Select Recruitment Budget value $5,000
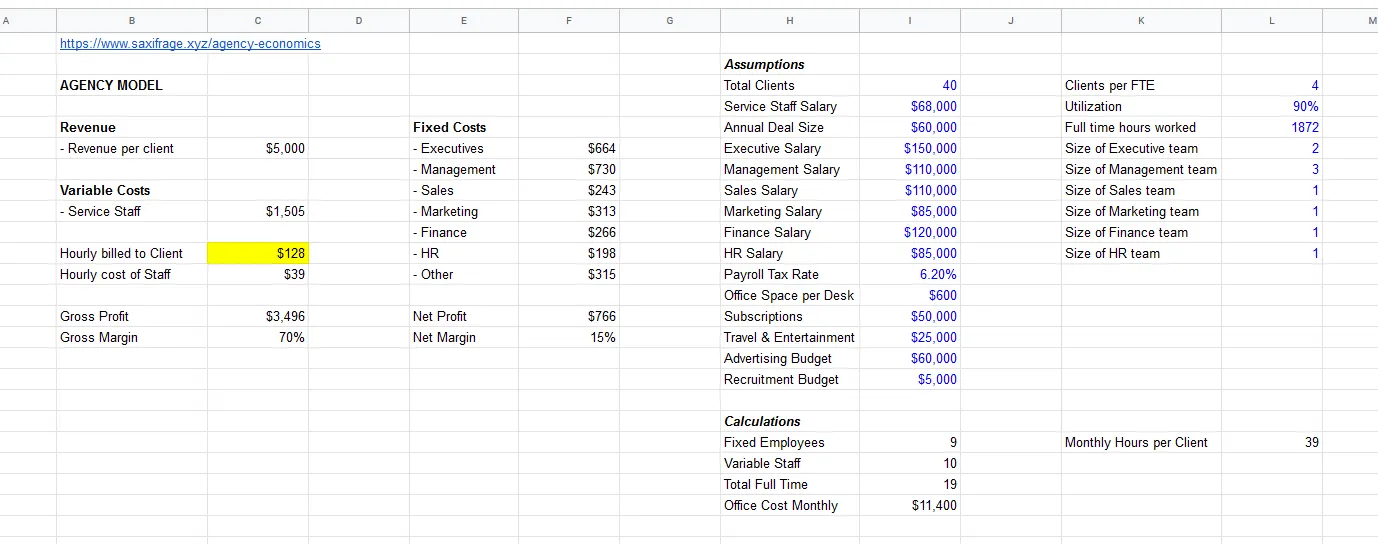Viewport: 1378px width, 544px height. pos(910,380)
